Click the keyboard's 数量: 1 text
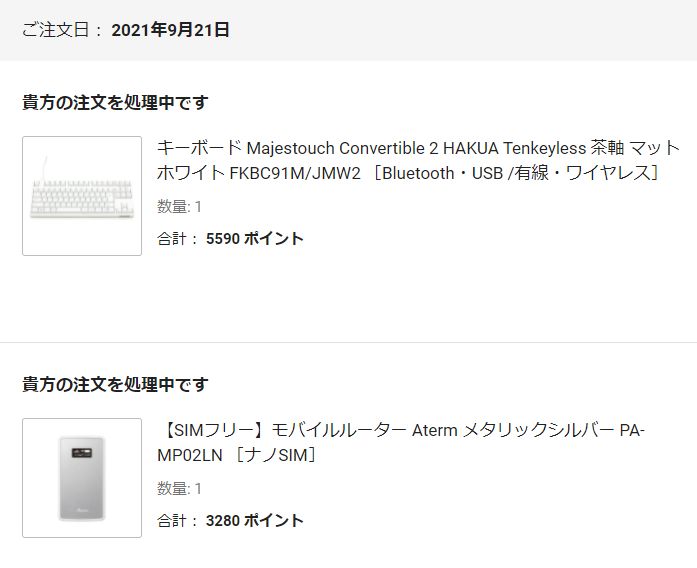This screenshot has height=568, width=697. point(179,207)
